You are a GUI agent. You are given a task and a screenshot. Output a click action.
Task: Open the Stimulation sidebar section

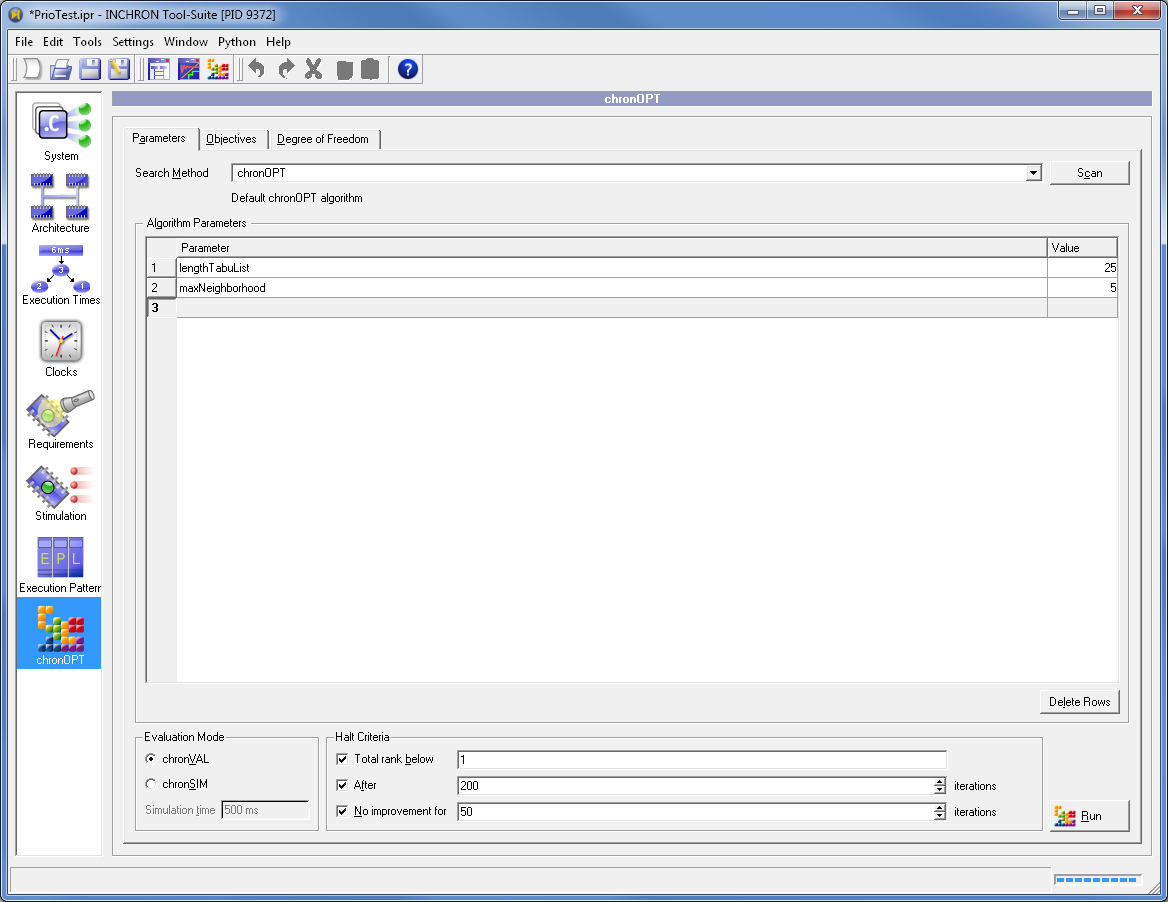[60, 492]
